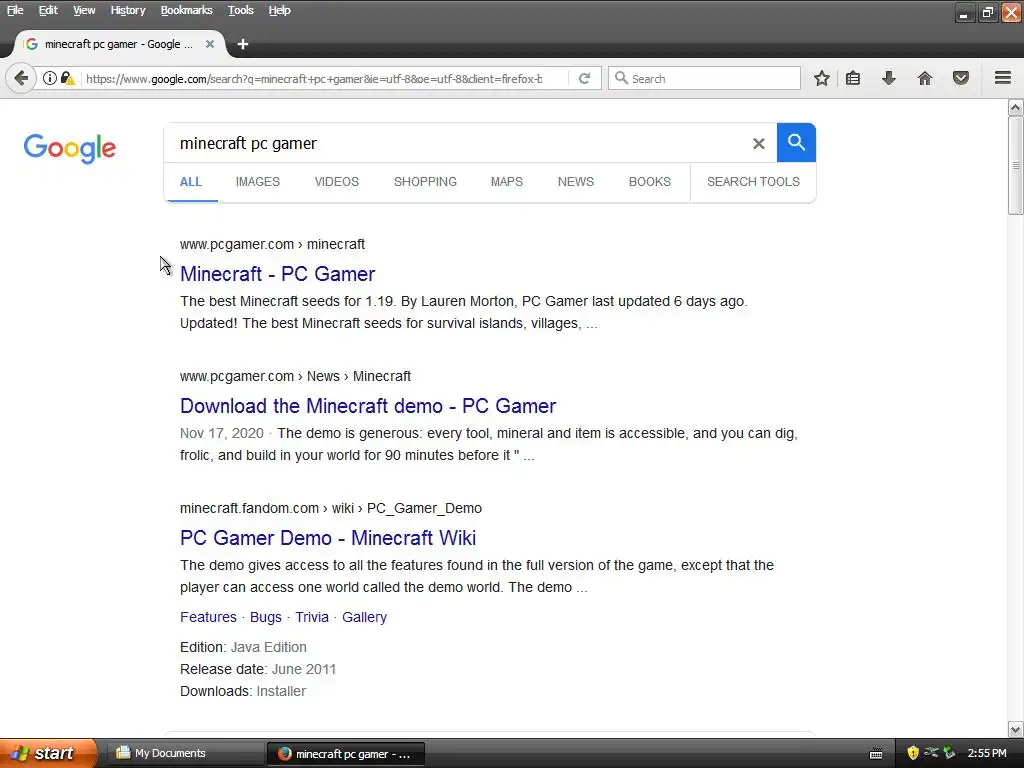Viewport: 1024px width, 768px height.
Task: Click the Google search query field
Action: pyautogui.click(x=457, y=143)
